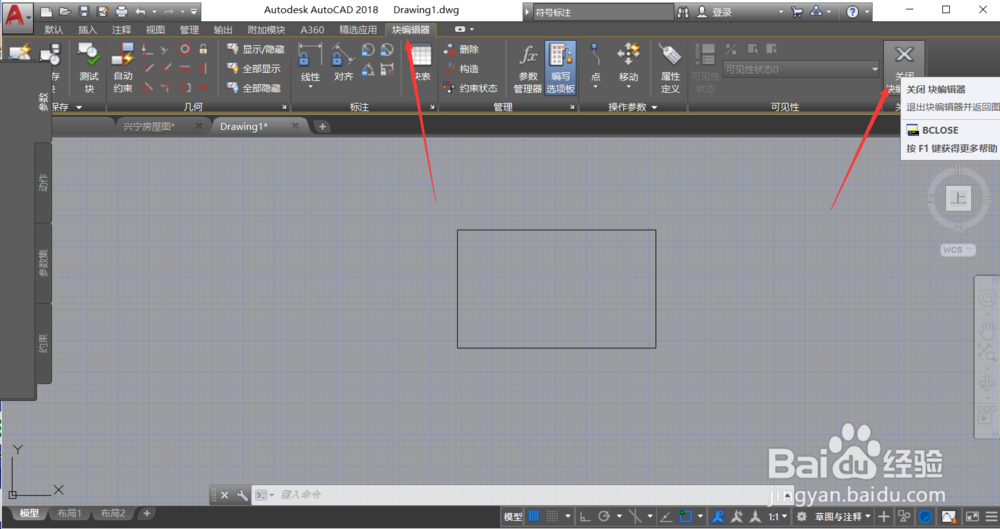Select the fix constraint padlock icon
This screenshot has height=529, width=1000.
pyautogui.click(x=203, y=48)
